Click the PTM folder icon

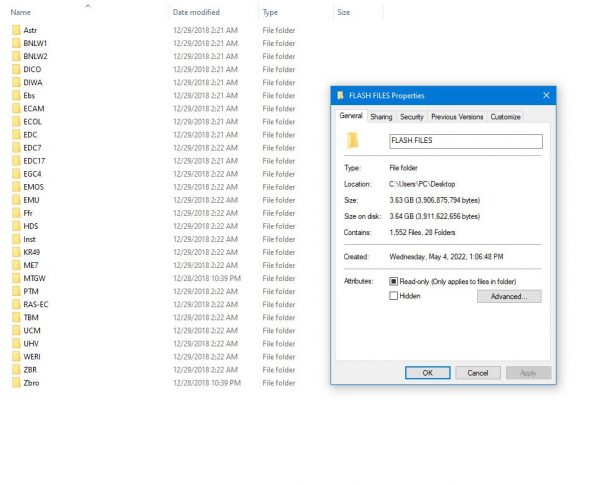coord(16,291)
